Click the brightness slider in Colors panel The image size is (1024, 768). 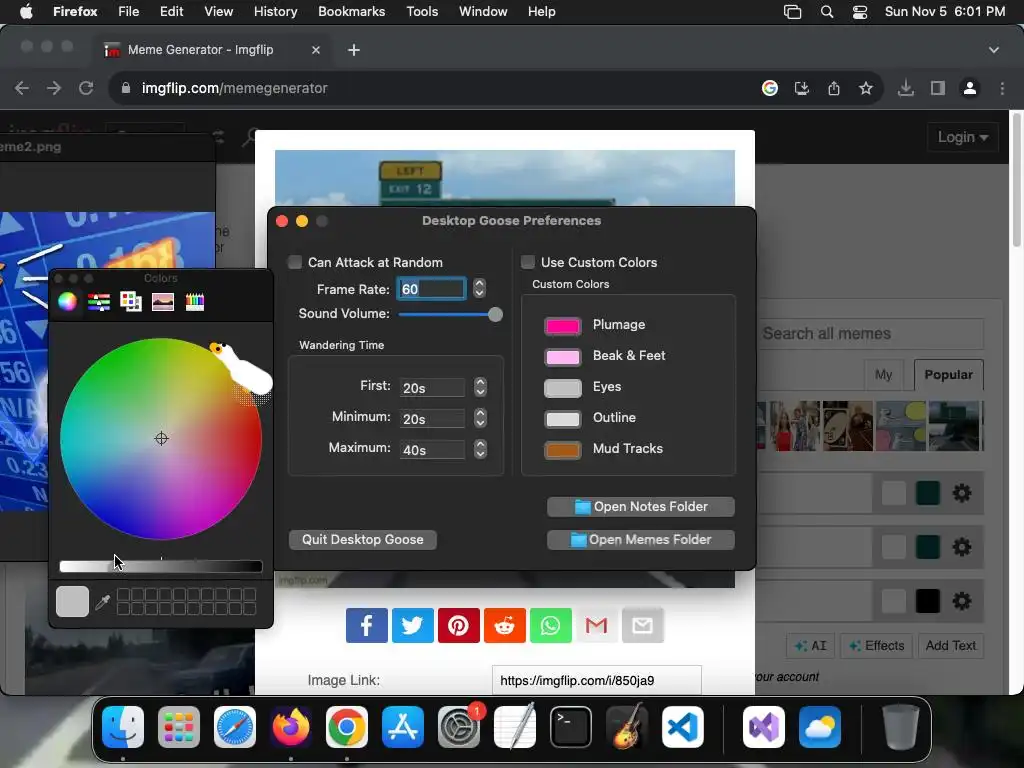click(x=161, y=566)
